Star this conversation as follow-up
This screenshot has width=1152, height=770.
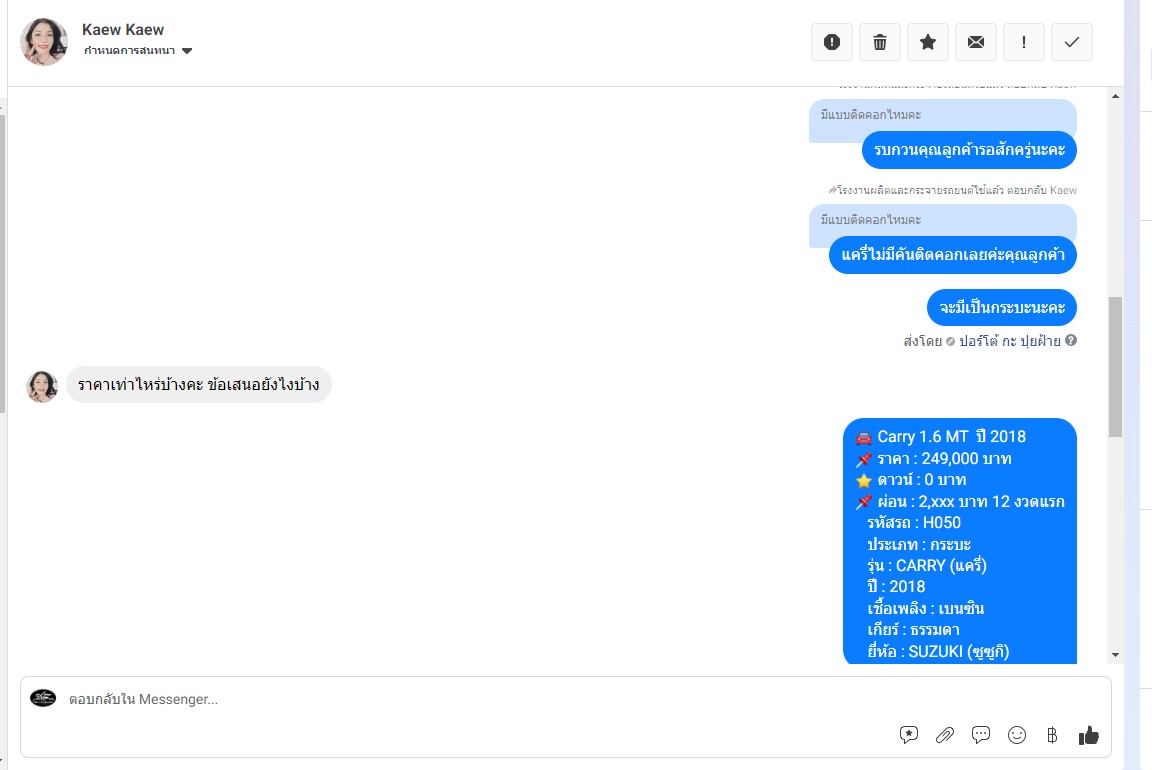point(928,42)
